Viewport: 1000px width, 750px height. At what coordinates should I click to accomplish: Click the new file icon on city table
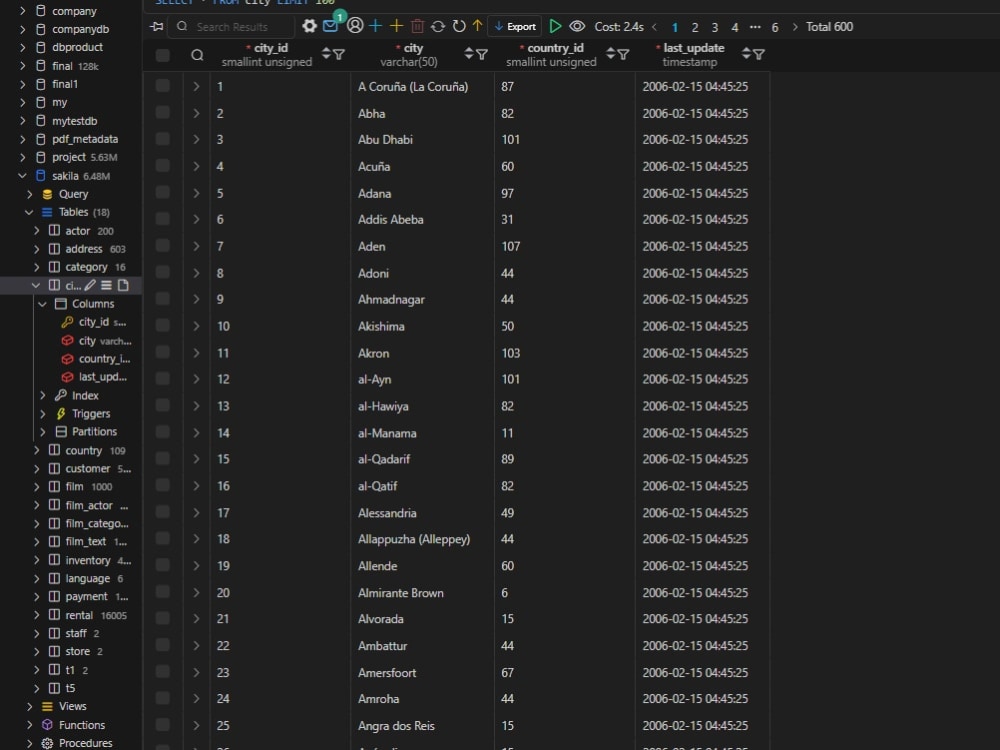(123, 285)
